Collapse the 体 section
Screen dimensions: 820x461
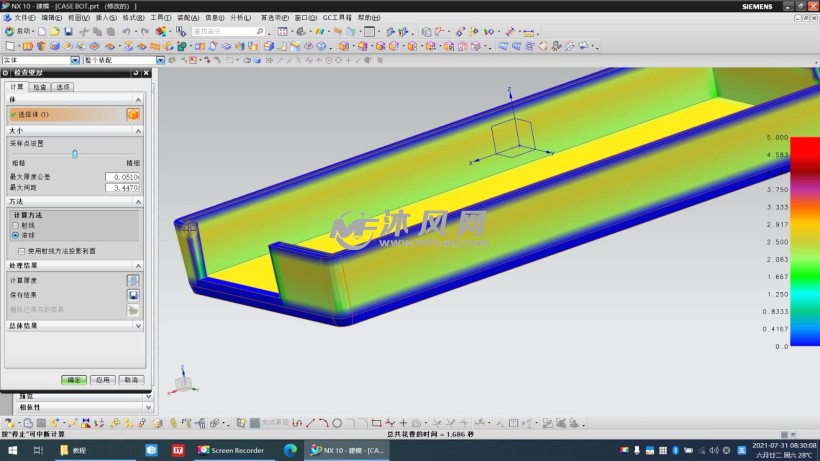tap(138, 99)
